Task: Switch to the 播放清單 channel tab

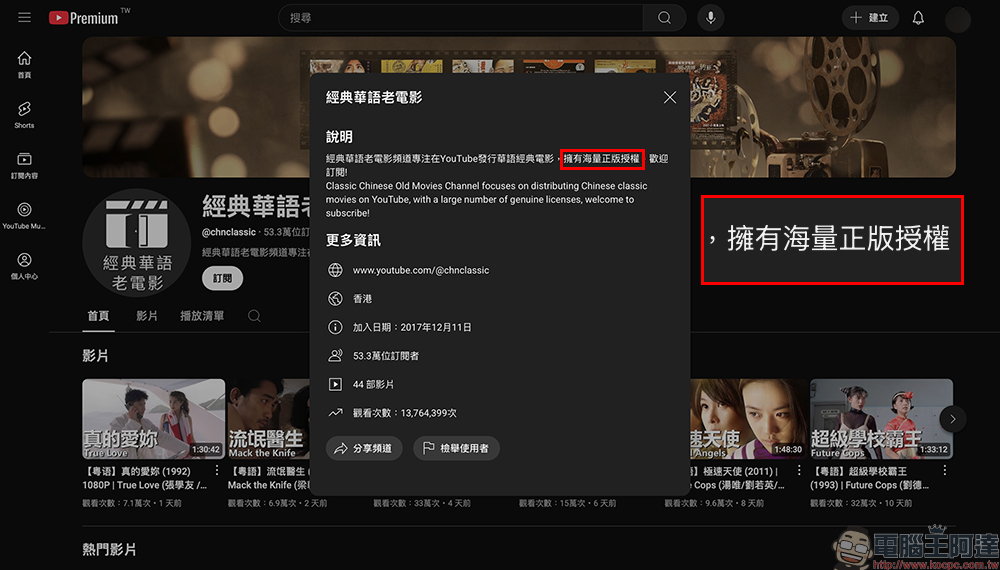Action: point(202,316)
